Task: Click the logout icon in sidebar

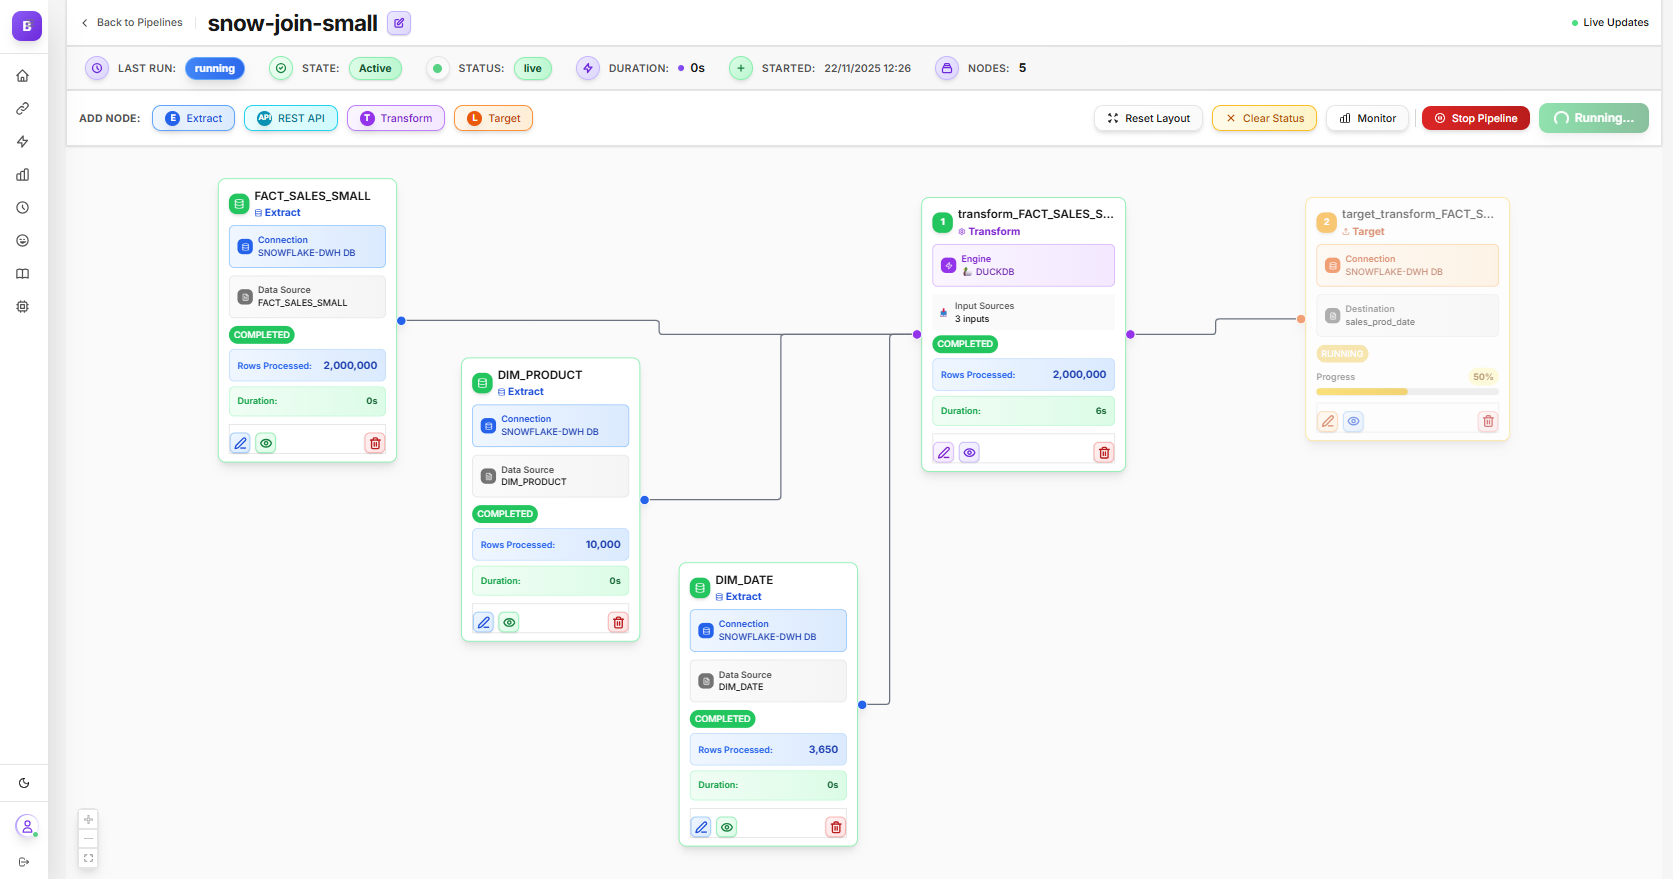Action: [24, 862]
